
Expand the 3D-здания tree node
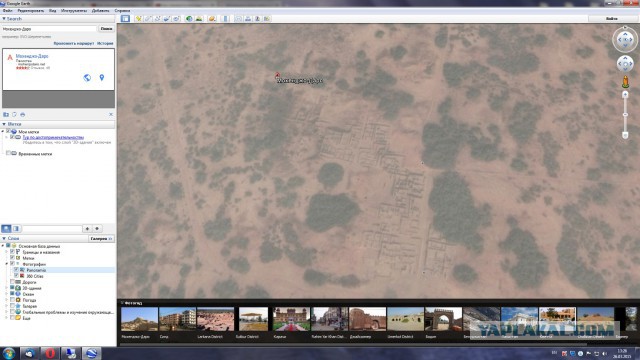(7, 288)
